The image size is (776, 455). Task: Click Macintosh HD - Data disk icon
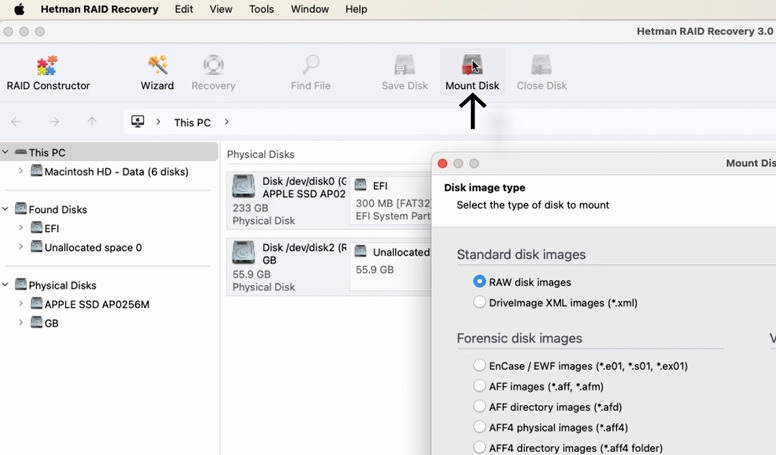coord(37,171)
